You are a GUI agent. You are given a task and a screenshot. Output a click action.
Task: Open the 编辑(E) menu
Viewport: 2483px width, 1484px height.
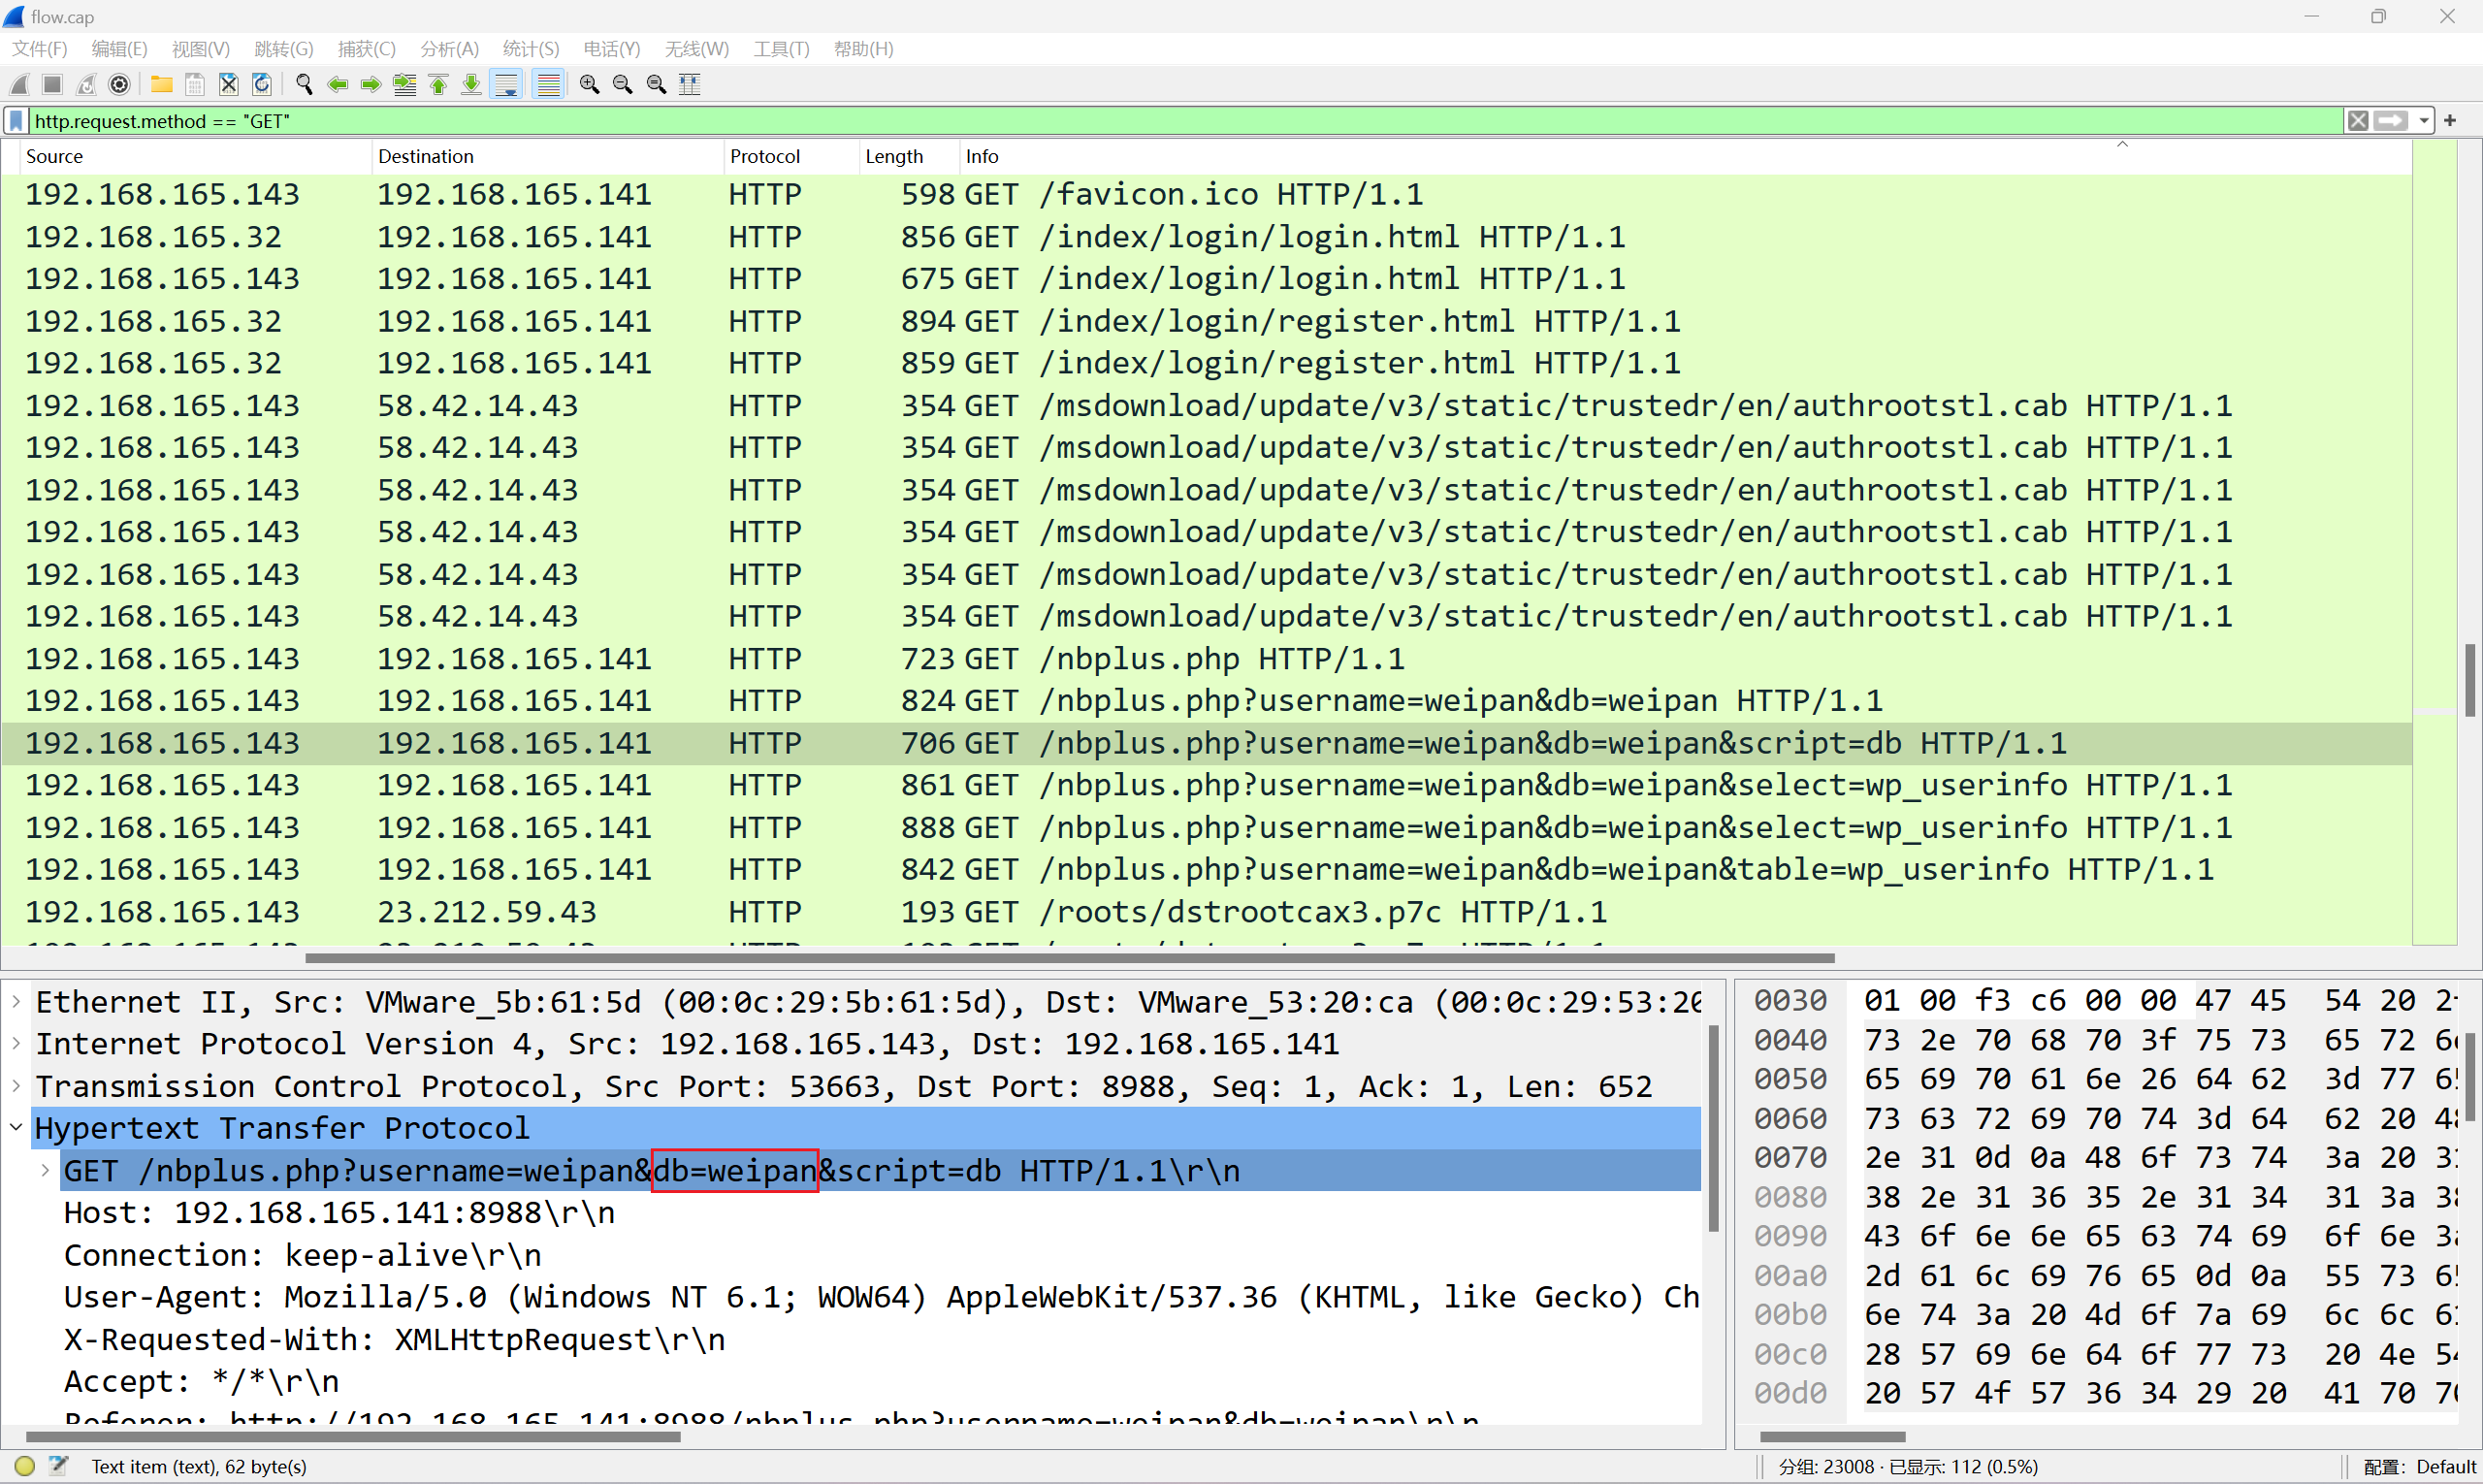tap(120, 49)
